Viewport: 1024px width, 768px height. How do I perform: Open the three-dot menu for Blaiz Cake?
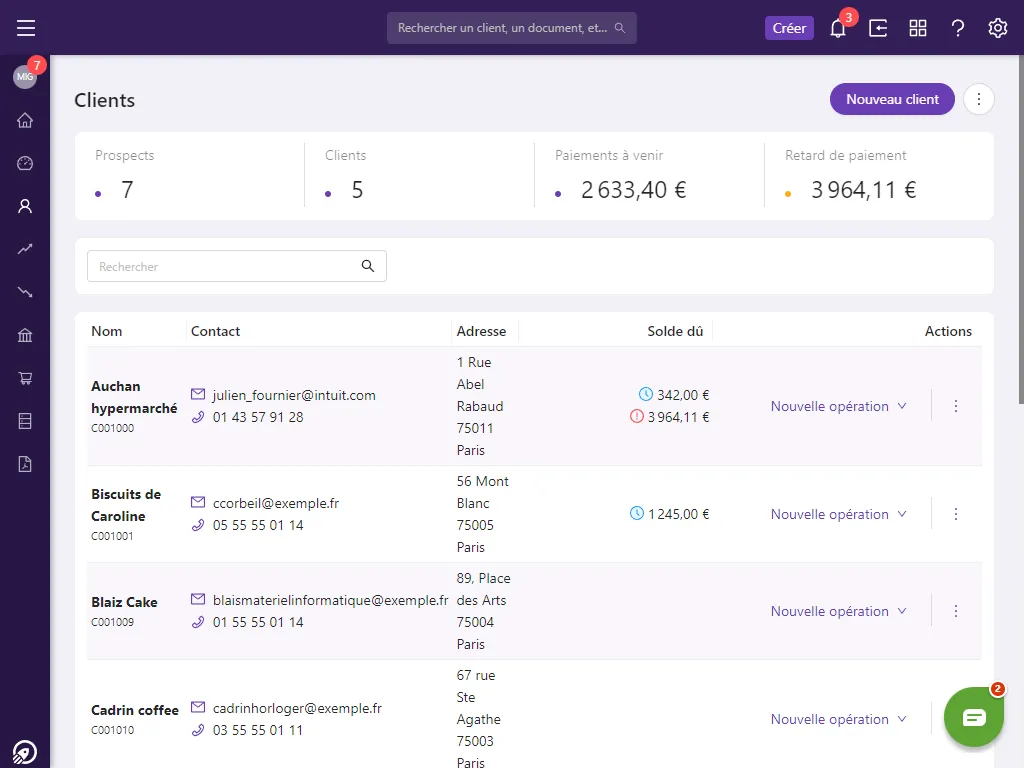tap(955, 611)
